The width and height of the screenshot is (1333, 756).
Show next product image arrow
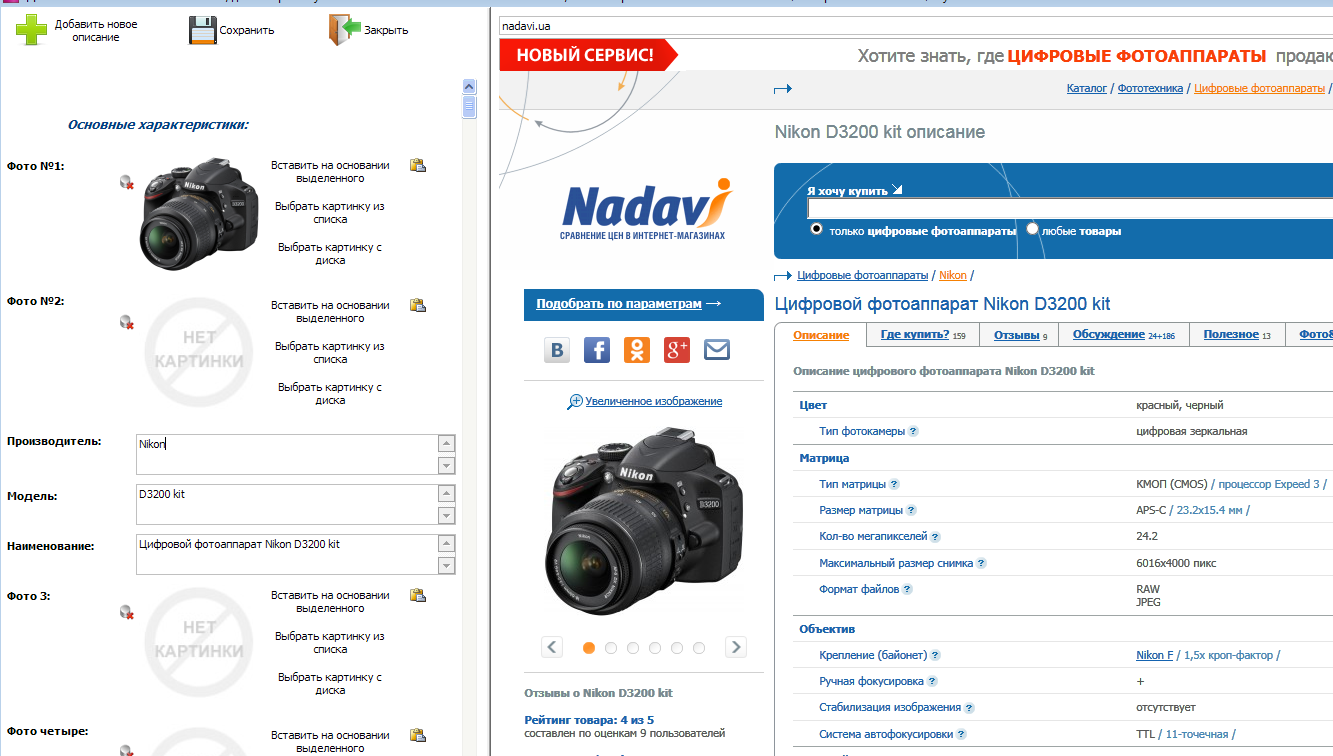tap(736, 647)
